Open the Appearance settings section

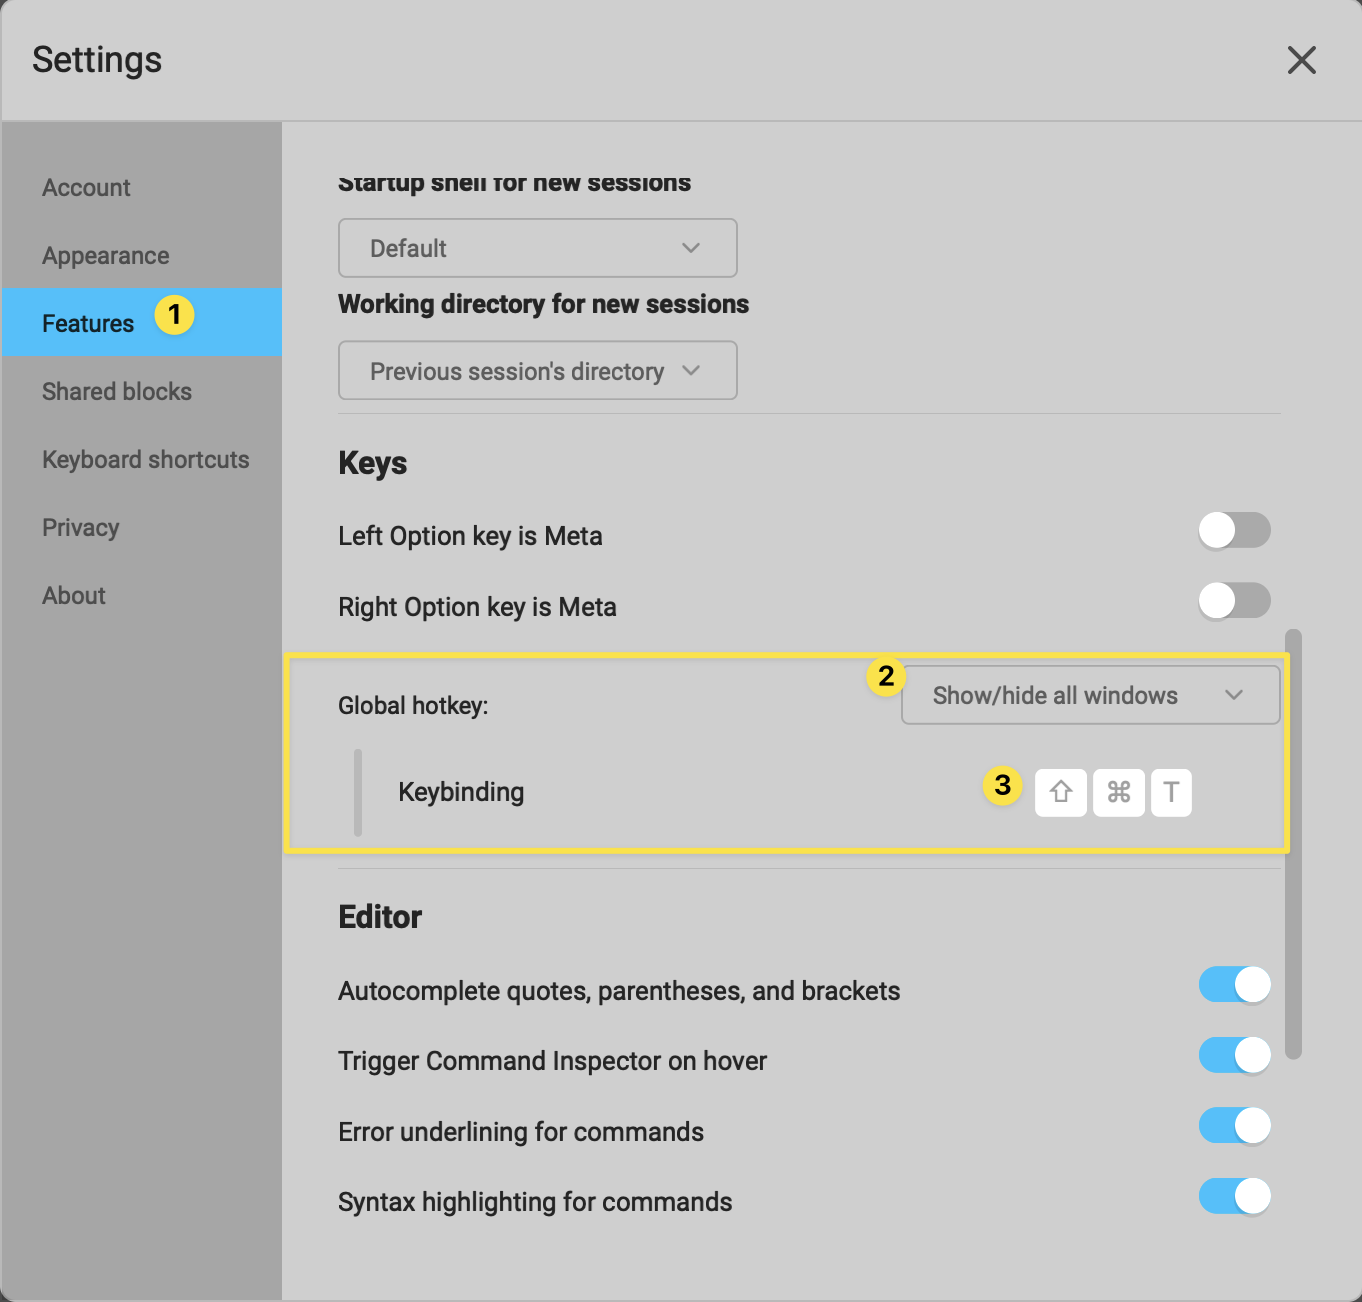(x=105, y=255)
